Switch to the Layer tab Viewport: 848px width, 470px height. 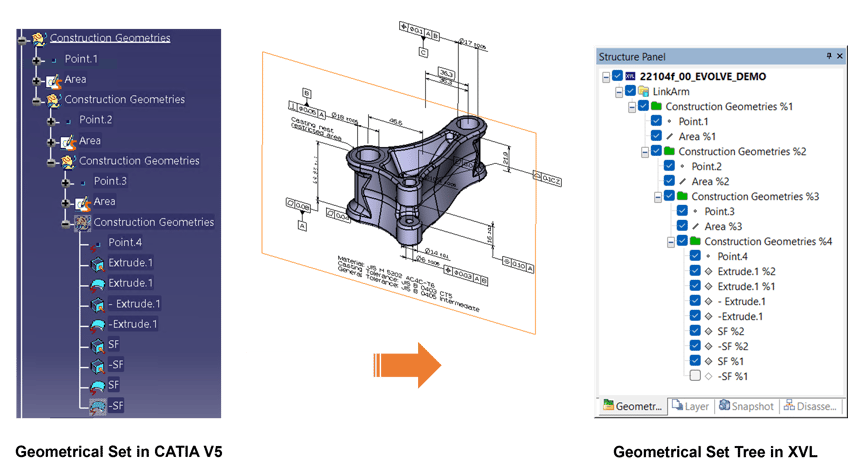(690, 406)
